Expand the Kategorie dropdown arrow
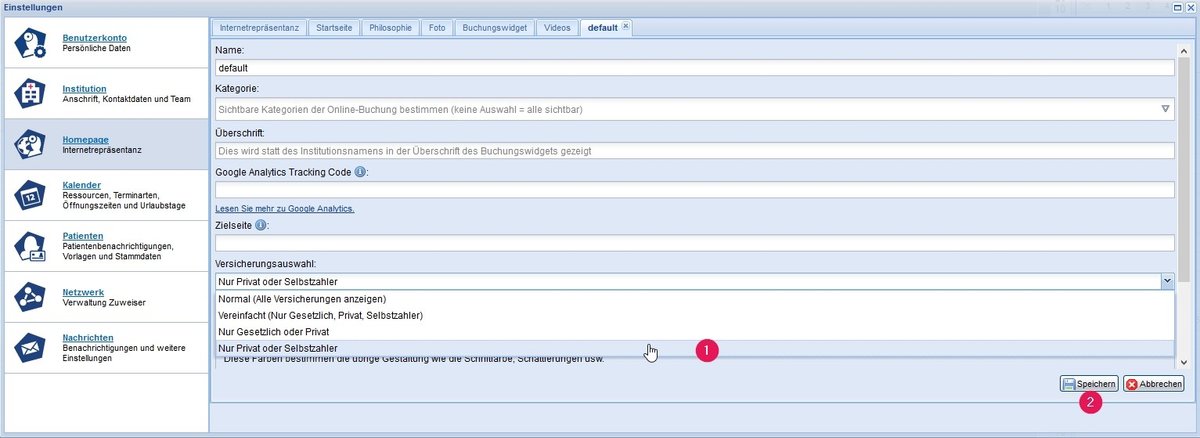Screen dimensions: 1200x438 pos(1166,109)
